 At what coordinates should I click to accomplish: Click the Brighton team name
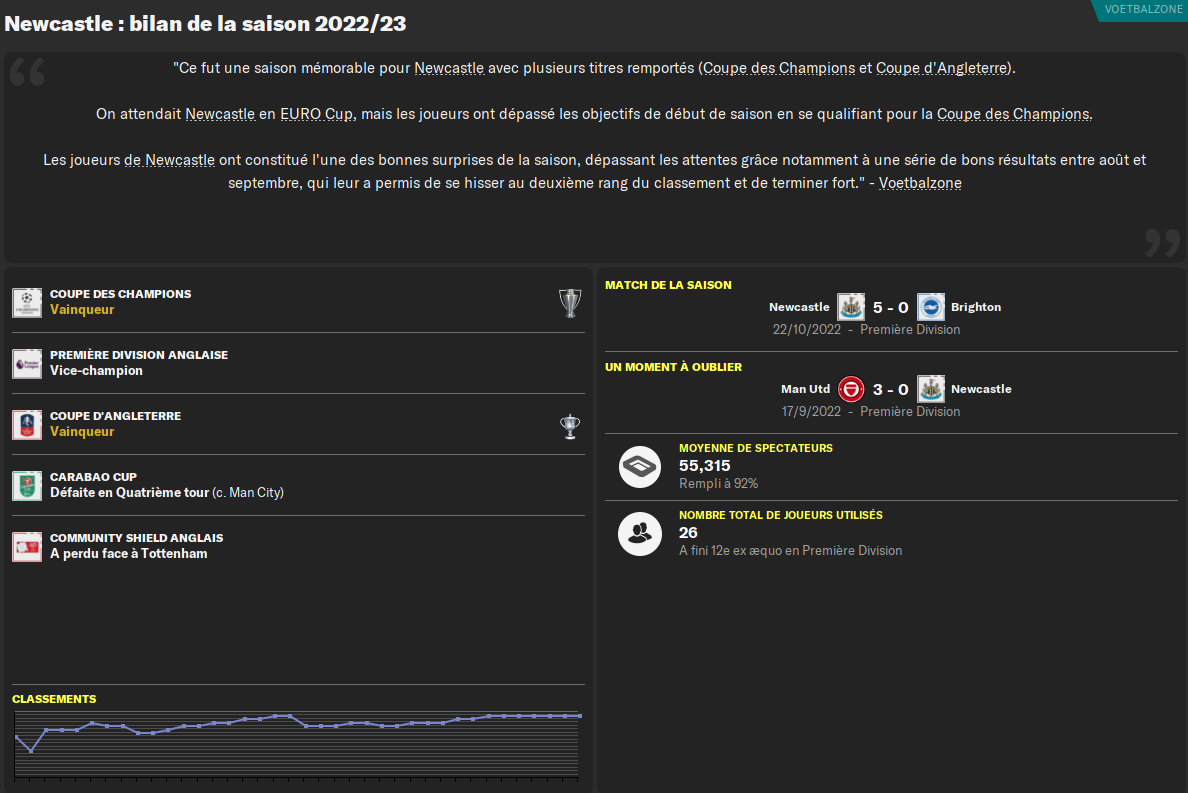tap(976, 308)
